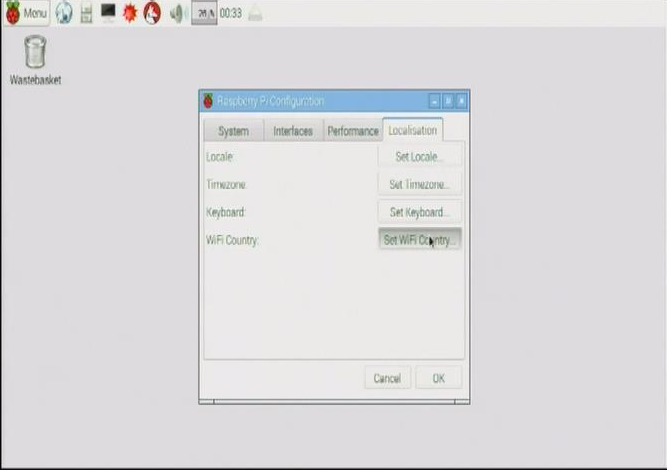
Task: Click the Locale label text
Action: (220, 157)
